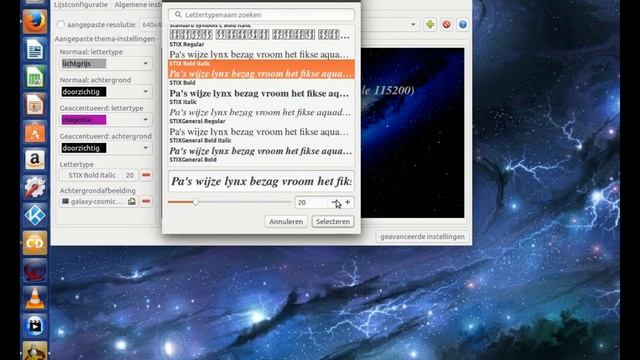The width and height of the screenshot is (640, 360).
Task: Decrease font size with minus stepper
Action: point(335,202)
